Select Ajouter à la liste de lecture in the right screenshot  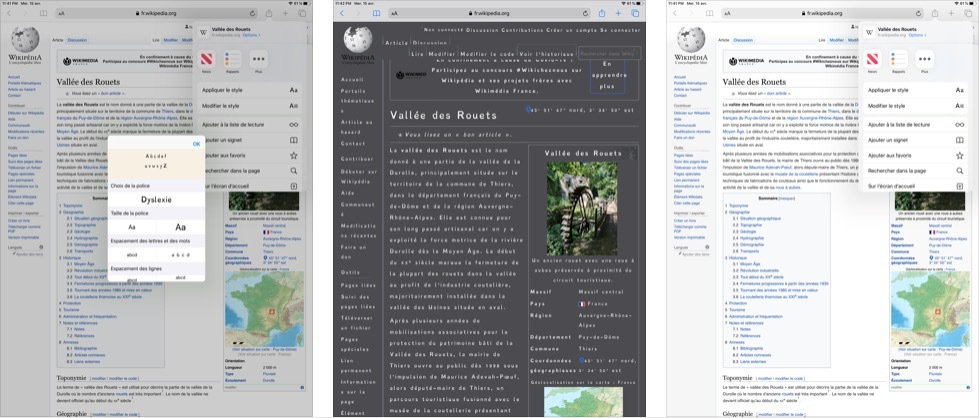[916, 125]
